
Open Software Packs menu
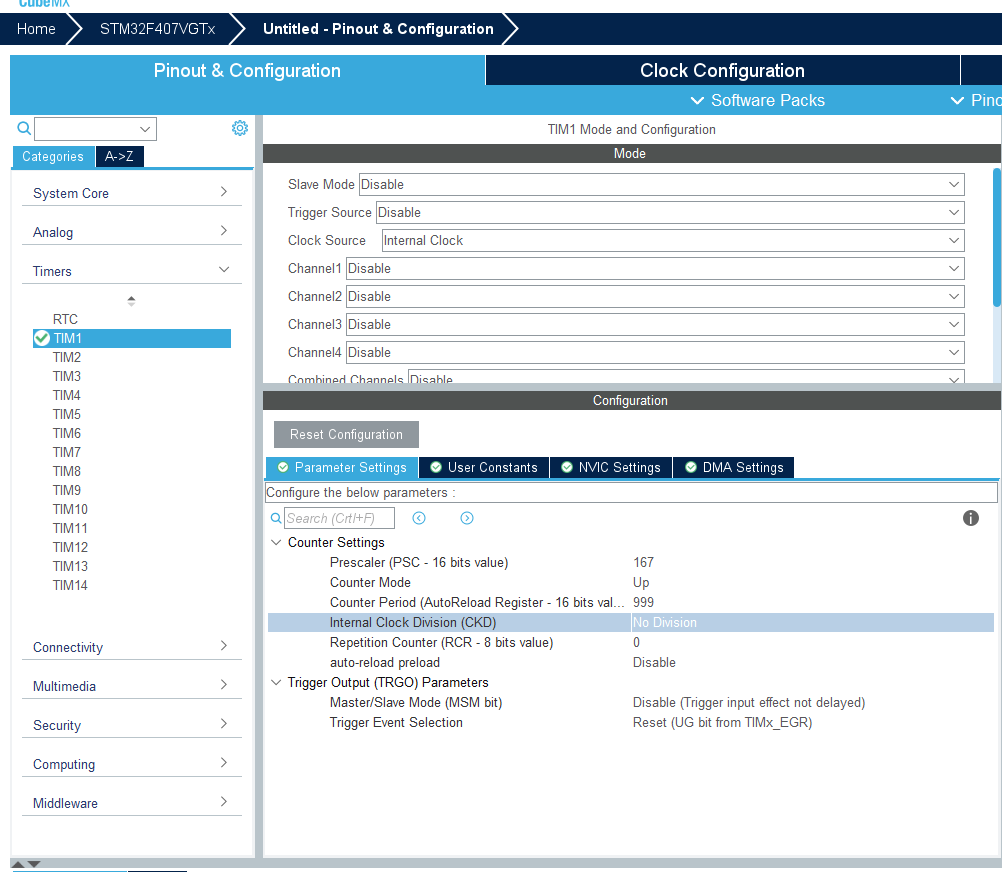pos(758,100)
